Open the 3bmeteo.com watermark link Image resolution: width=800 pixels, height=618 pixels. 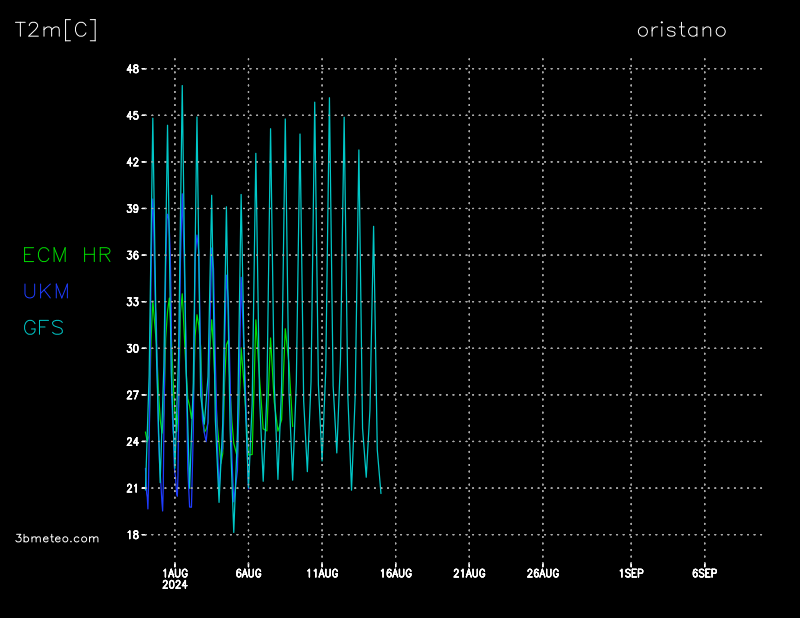(x=57, y=538)
